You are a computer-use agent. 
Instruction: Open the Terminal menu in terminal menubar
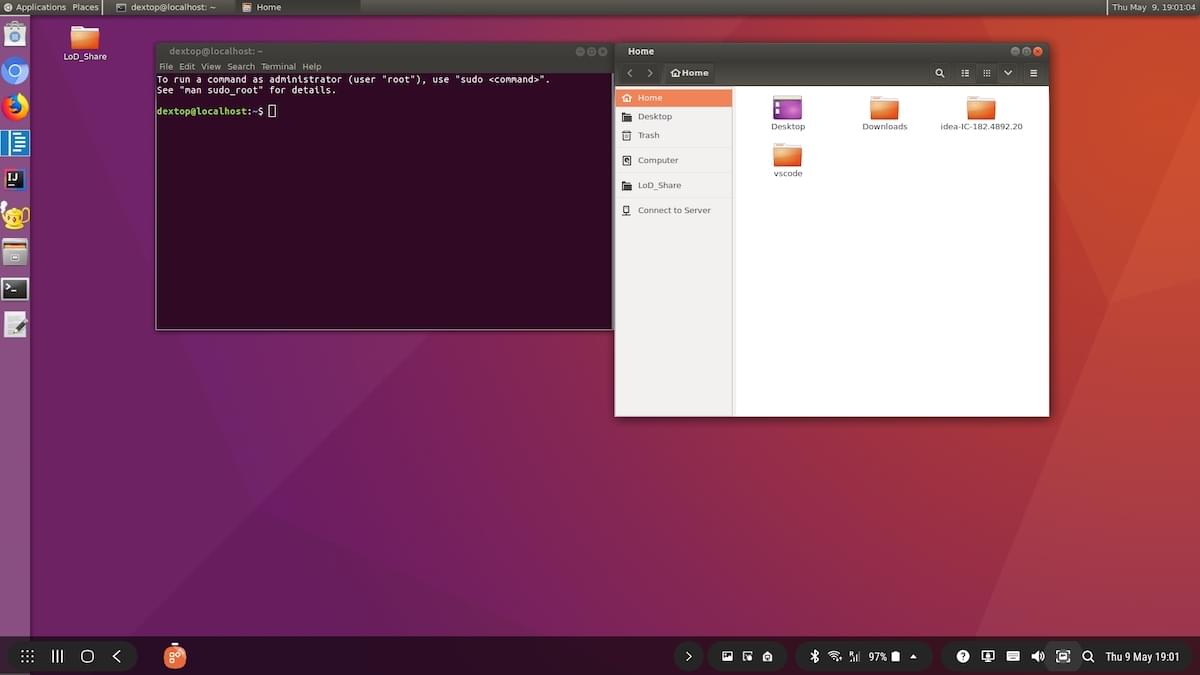click(278, 67)
